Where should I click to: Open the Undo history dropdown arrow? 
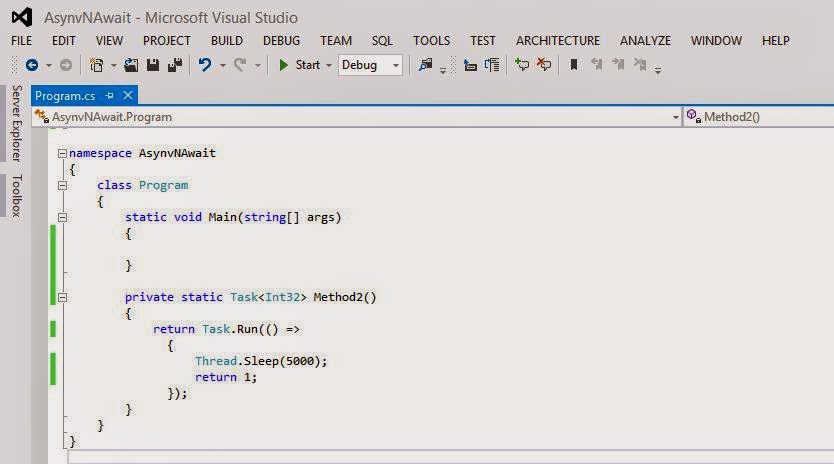coord(222,65)
